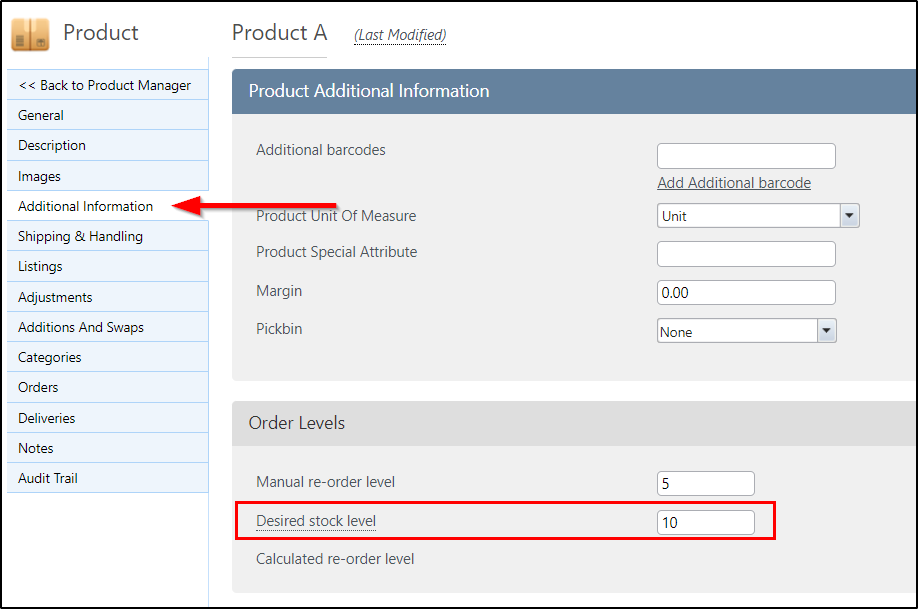The image size is (918, 609).
Task: Open the Description section
Action: [x=108, y=145]
